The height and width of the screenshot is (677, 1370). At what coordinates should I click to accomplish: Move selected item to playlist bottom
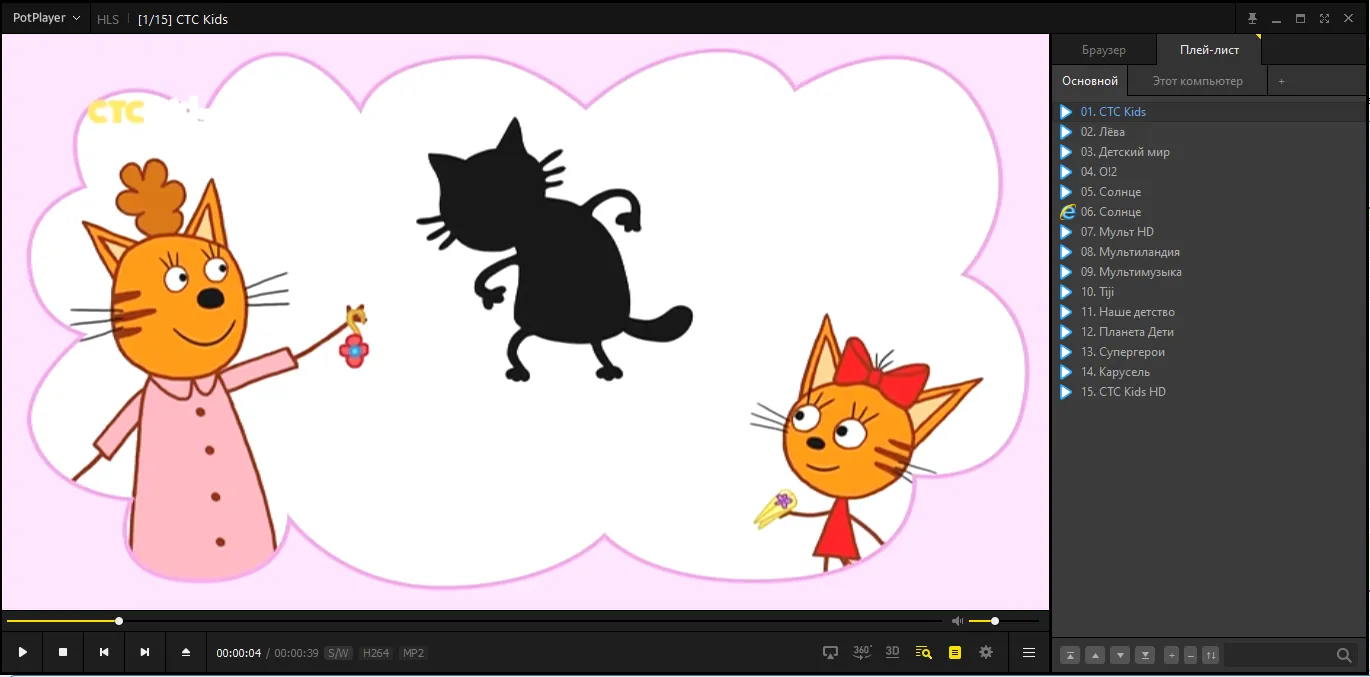(x=1146, y=655)
